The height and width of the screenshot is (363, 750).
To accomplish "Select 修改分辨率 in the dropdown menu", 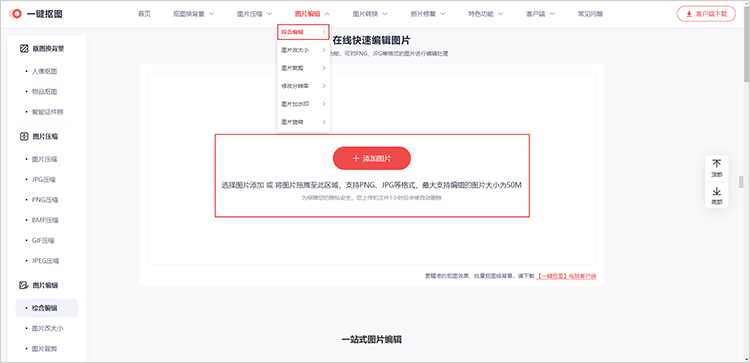I will pos(303,86).
